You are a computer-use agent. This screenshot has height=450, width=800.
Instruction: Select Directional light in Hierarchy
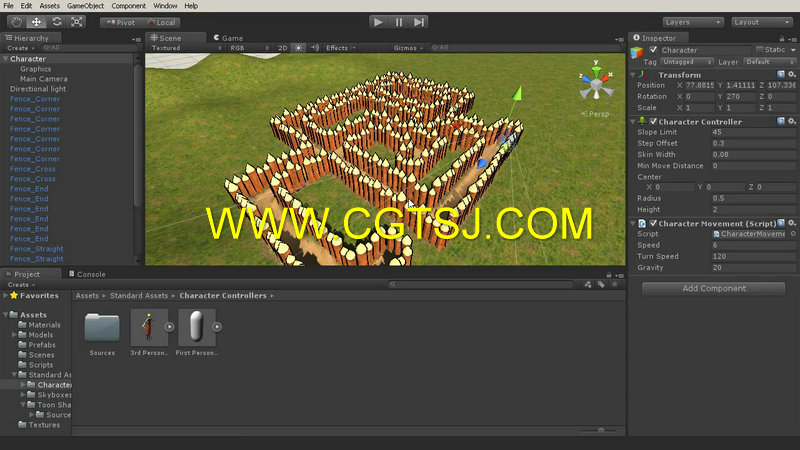coord(38,89)
